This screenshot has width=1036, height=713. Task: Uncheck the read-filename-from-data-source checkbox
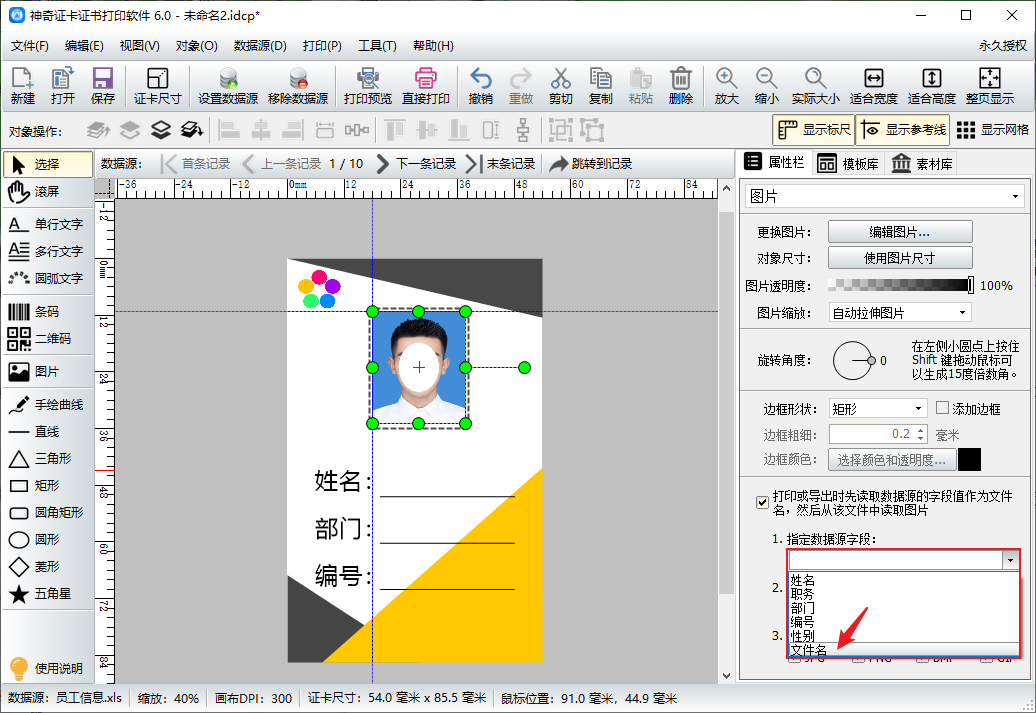pos(762,503)
